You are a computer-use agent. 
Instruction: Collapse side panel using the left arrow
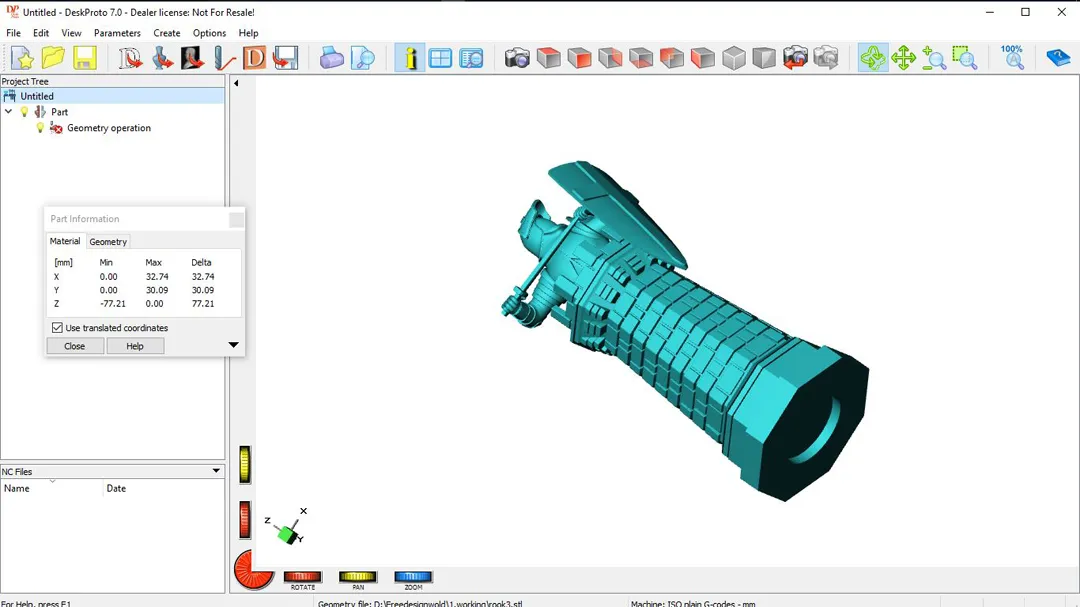tap(236, 83)
